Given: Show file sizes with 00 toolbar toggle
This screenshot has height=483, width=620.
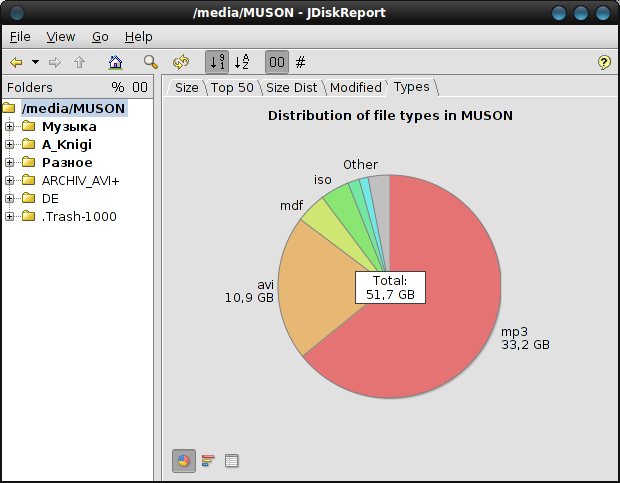Looking at the screenshot, I should click(276, 62).
